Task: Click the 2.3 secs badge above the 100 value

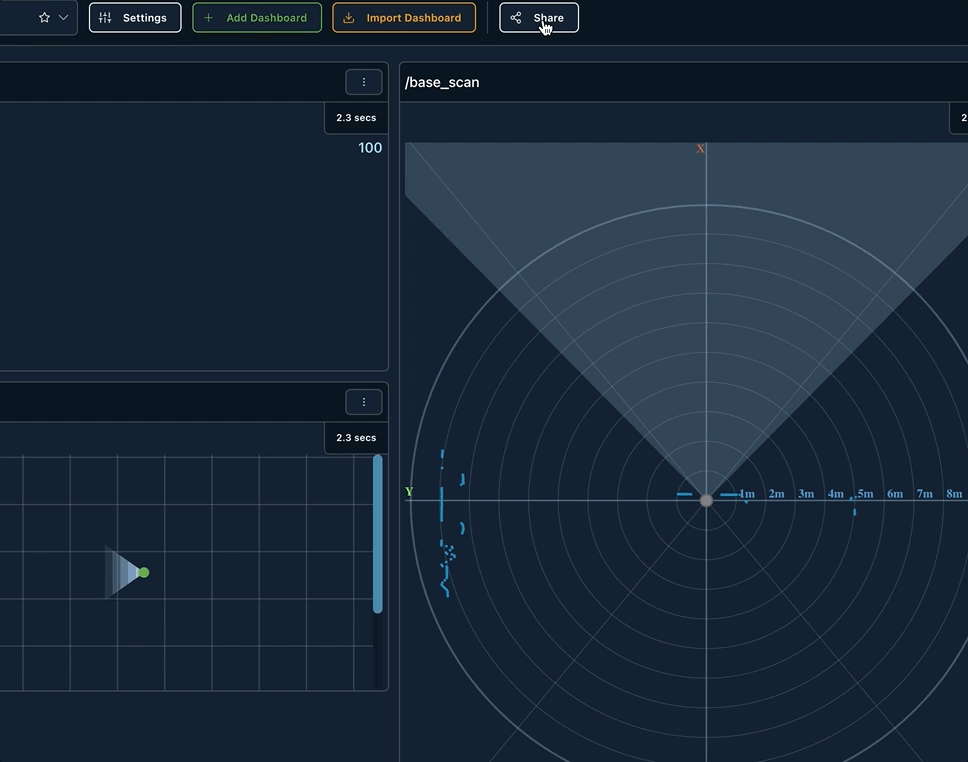Action: (x=356, y=117)
